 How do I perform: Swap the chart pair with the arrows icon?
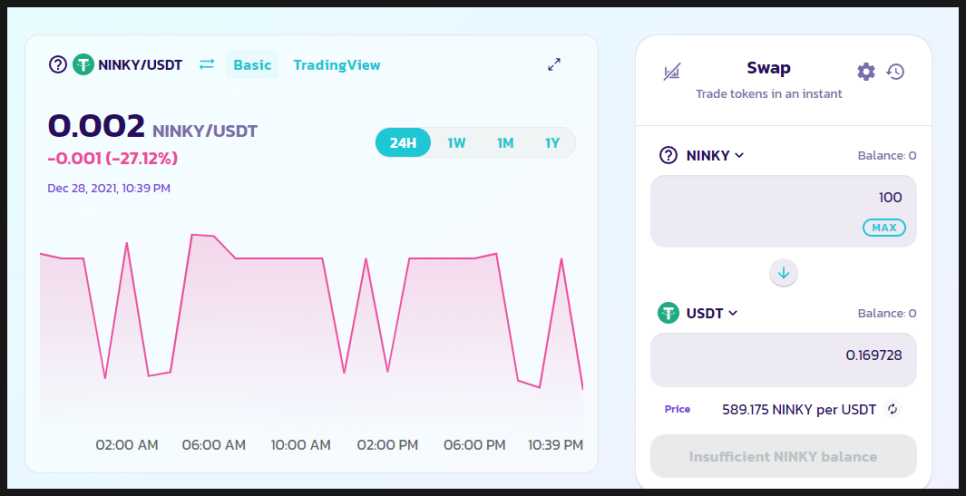pos(206,64)
